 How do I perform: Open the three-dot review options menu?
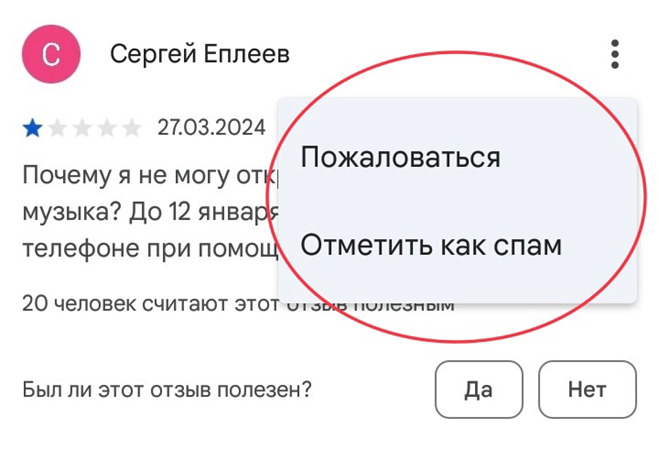coord(614,54)
